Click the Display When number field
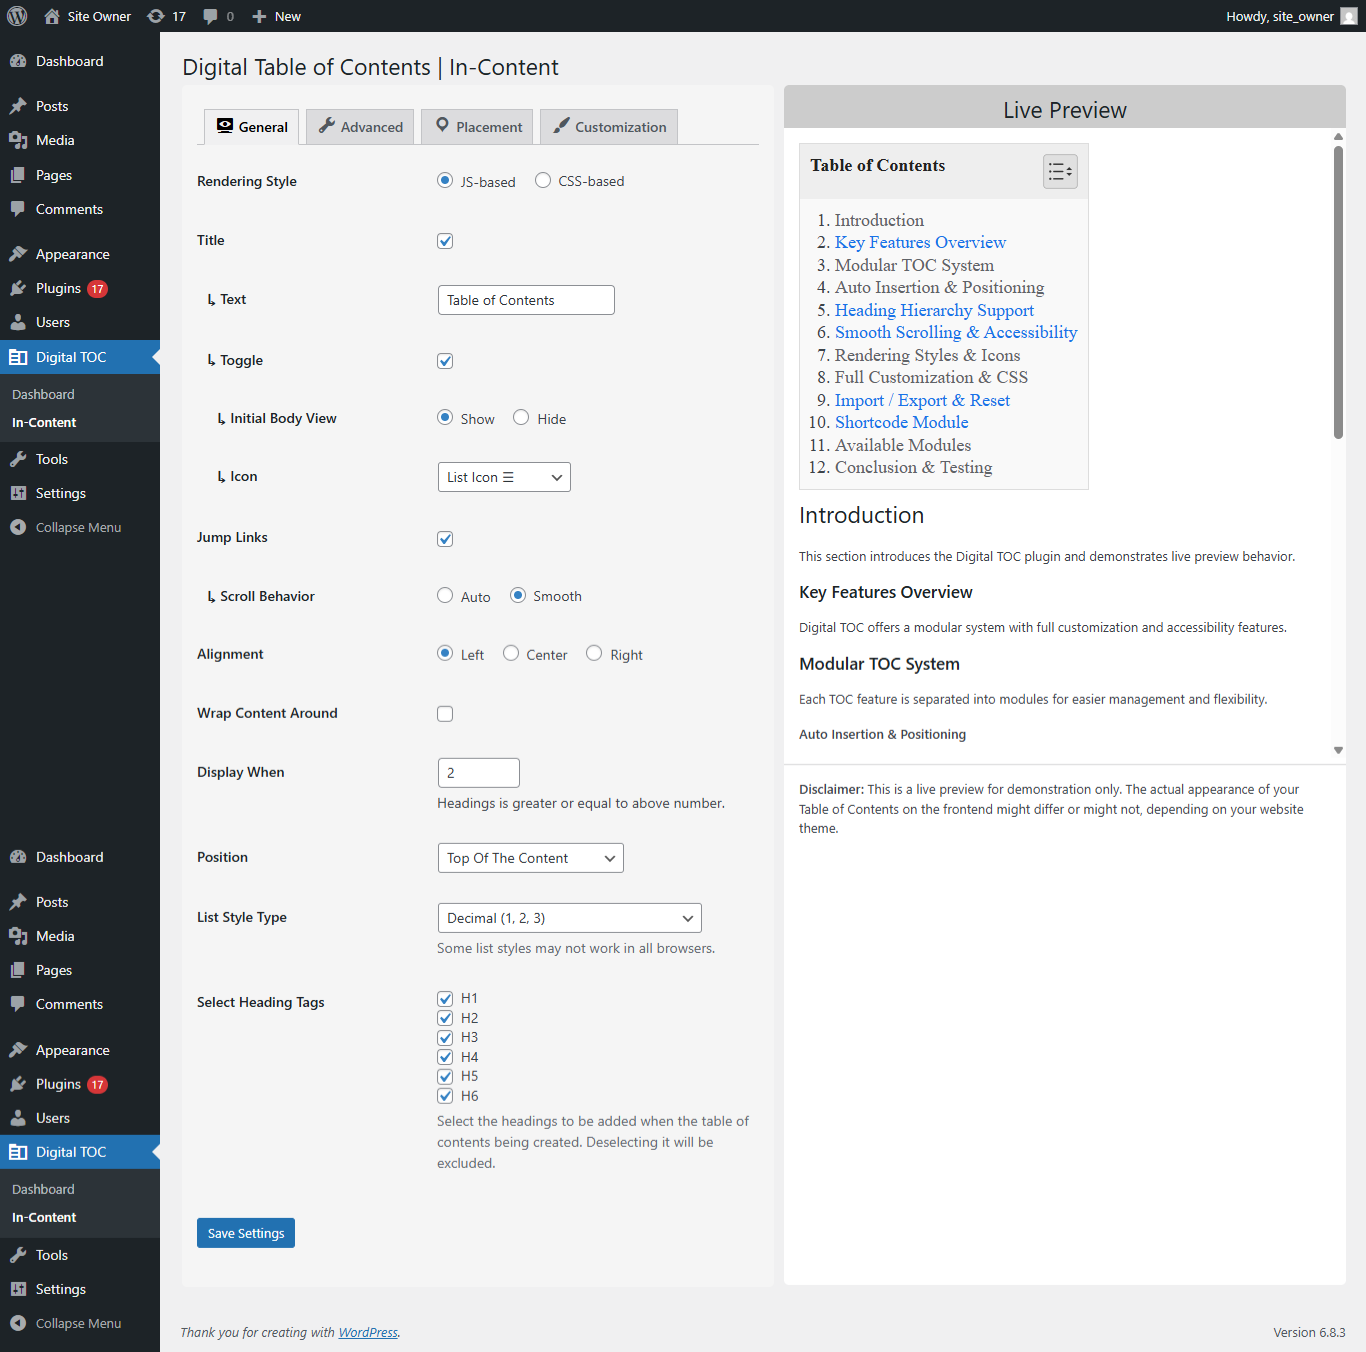The height and width of the screenshot is (1352, 1366). (478, 772)
